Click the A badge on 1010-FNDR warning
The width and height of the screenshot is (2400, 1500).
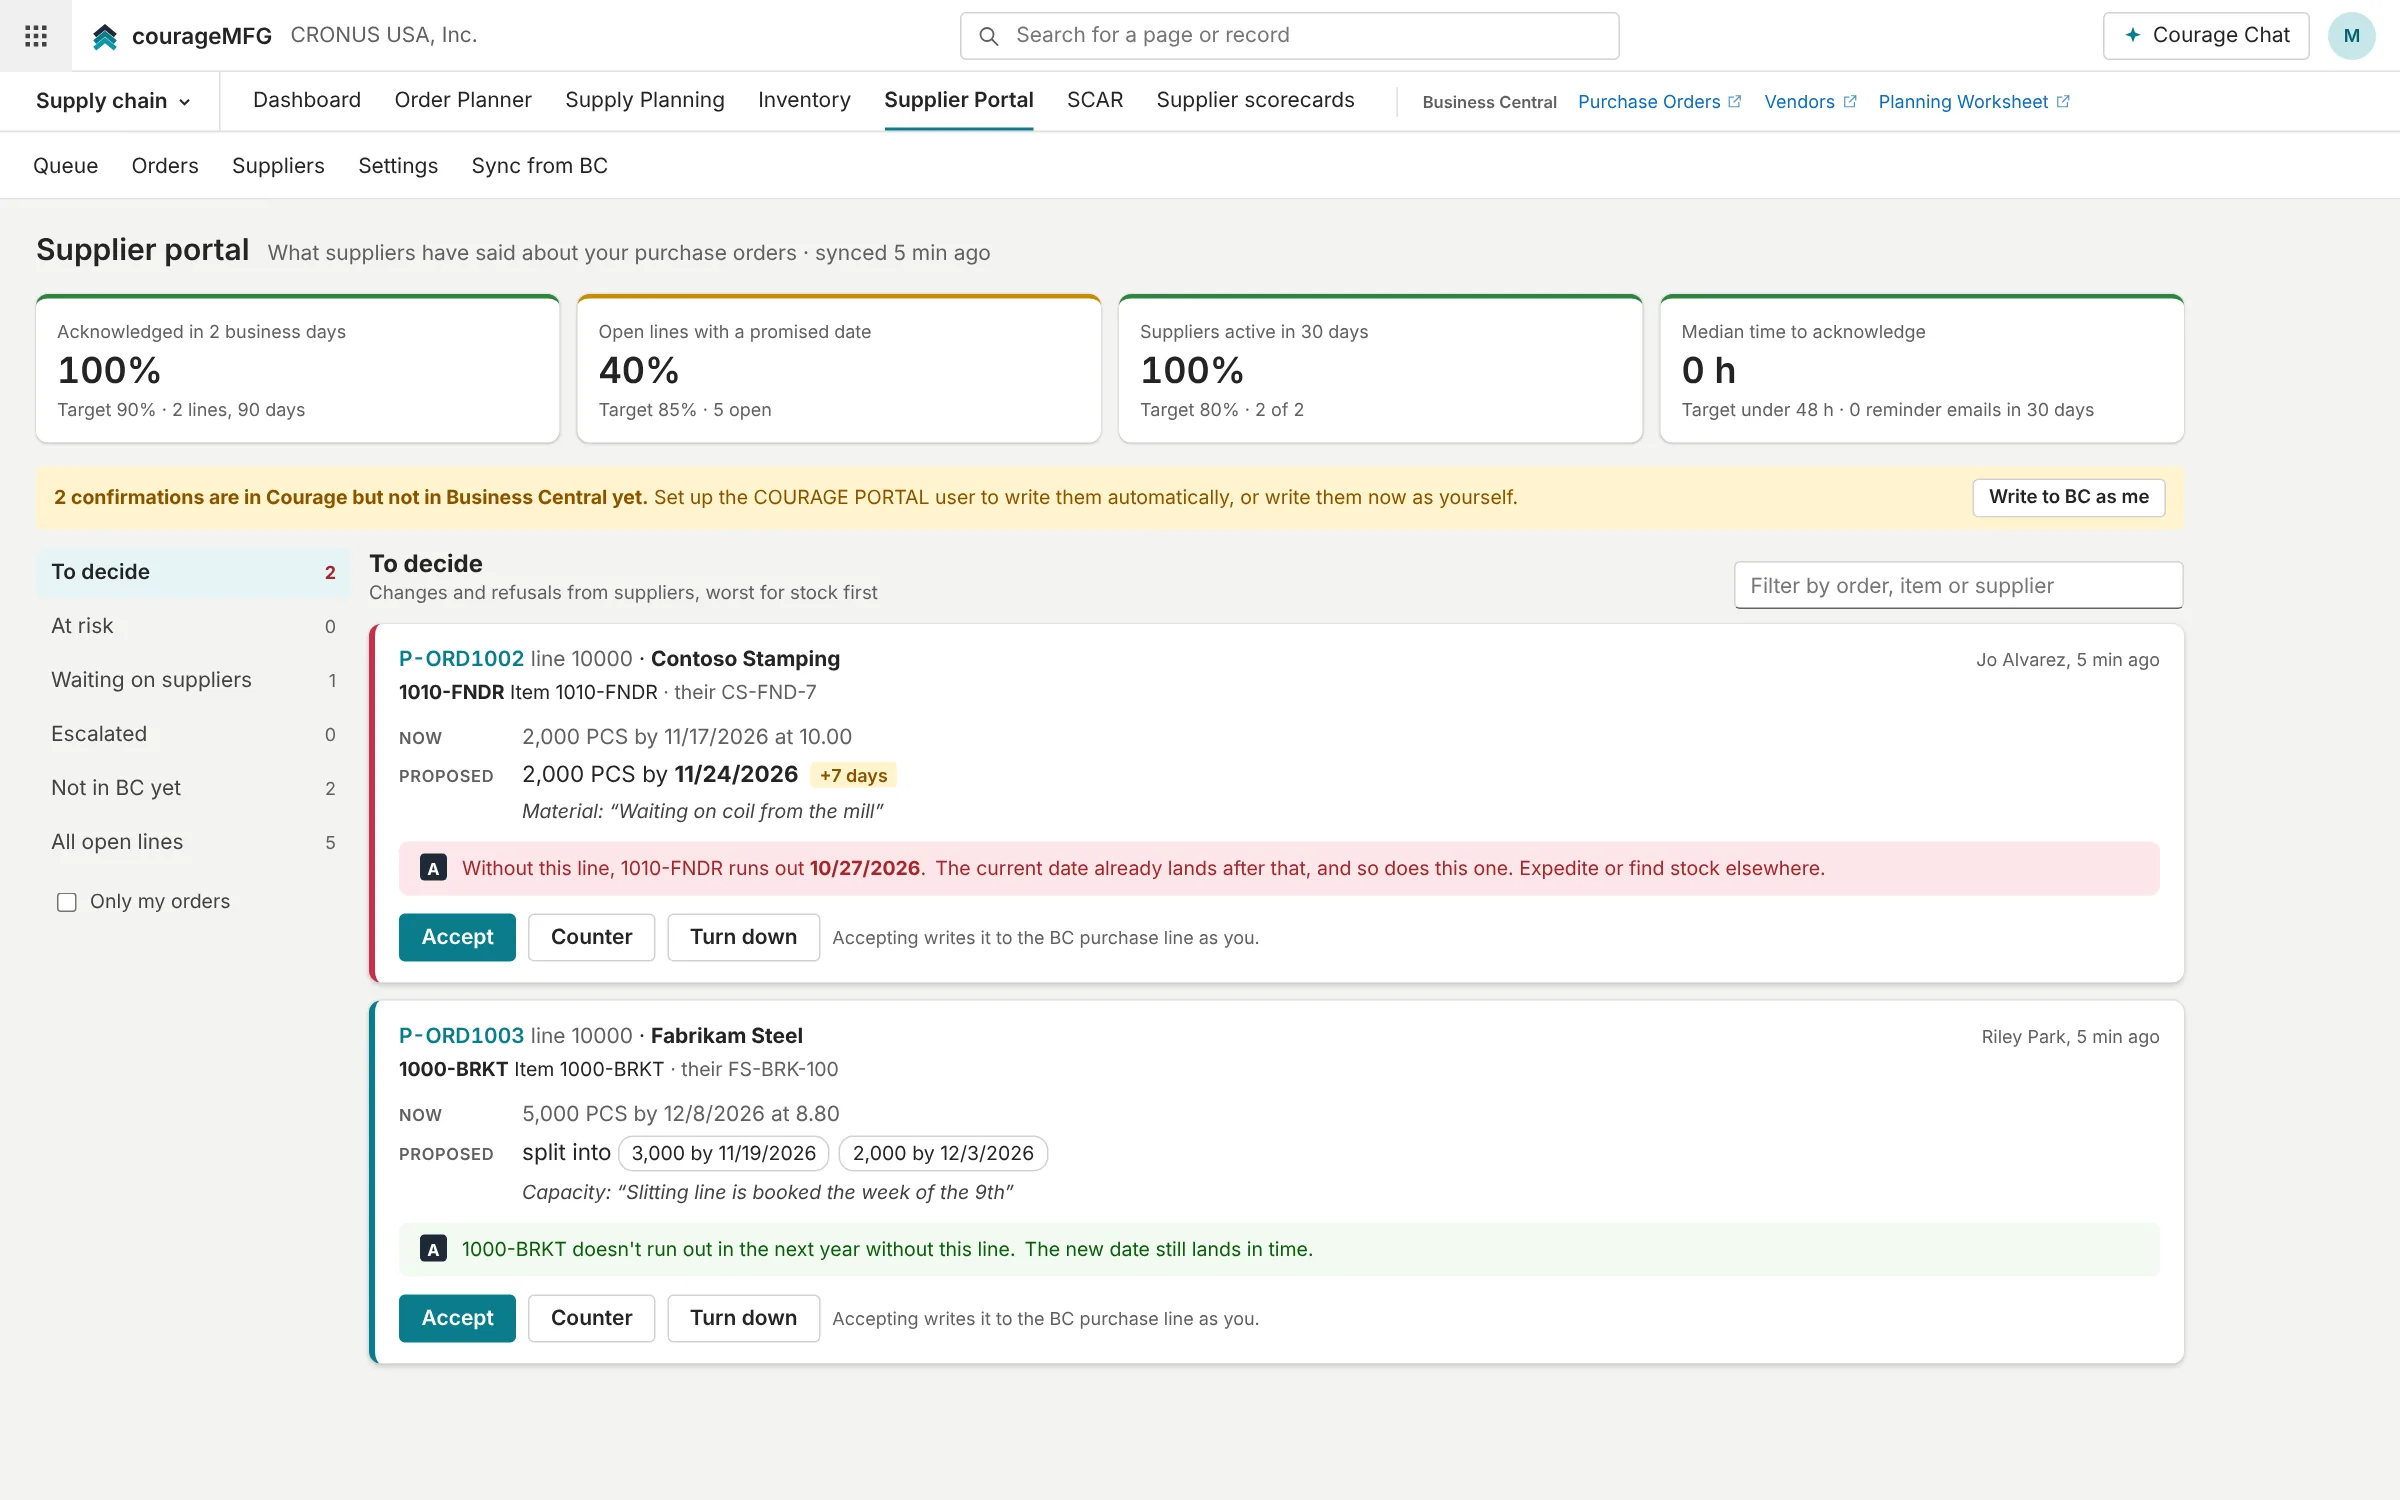click(433, 868)
